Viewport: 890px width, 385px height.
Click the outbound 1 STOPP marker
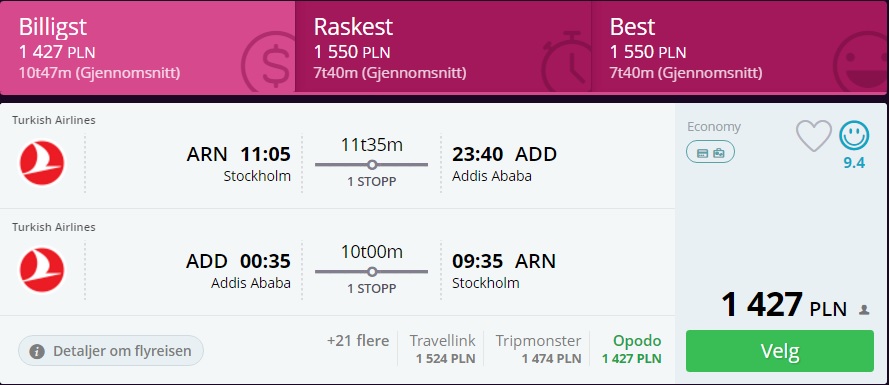click(372, 165)
